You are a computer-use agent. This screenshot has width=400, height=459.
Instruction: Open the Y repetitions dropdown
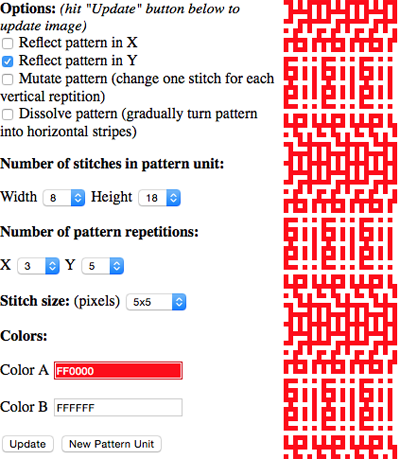click(102, 266)
